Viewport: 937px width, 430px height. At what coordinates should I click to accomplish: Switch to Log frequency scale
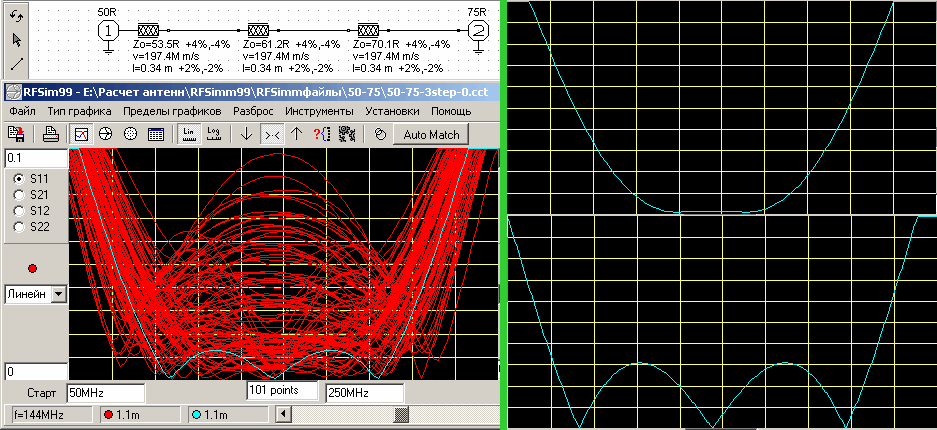[214, 134]
